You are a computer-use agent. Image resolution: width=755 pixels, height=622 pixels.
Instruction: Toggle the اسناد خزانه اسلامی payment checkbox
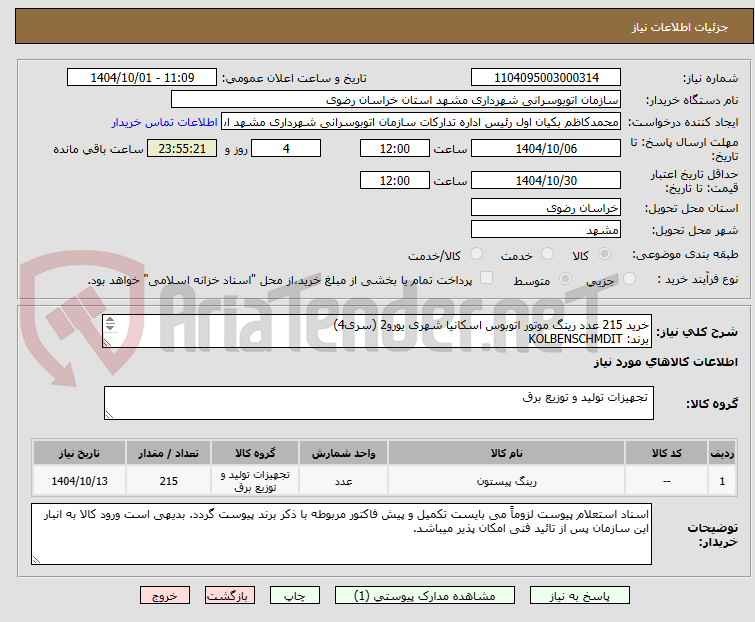tap(486, 278)
